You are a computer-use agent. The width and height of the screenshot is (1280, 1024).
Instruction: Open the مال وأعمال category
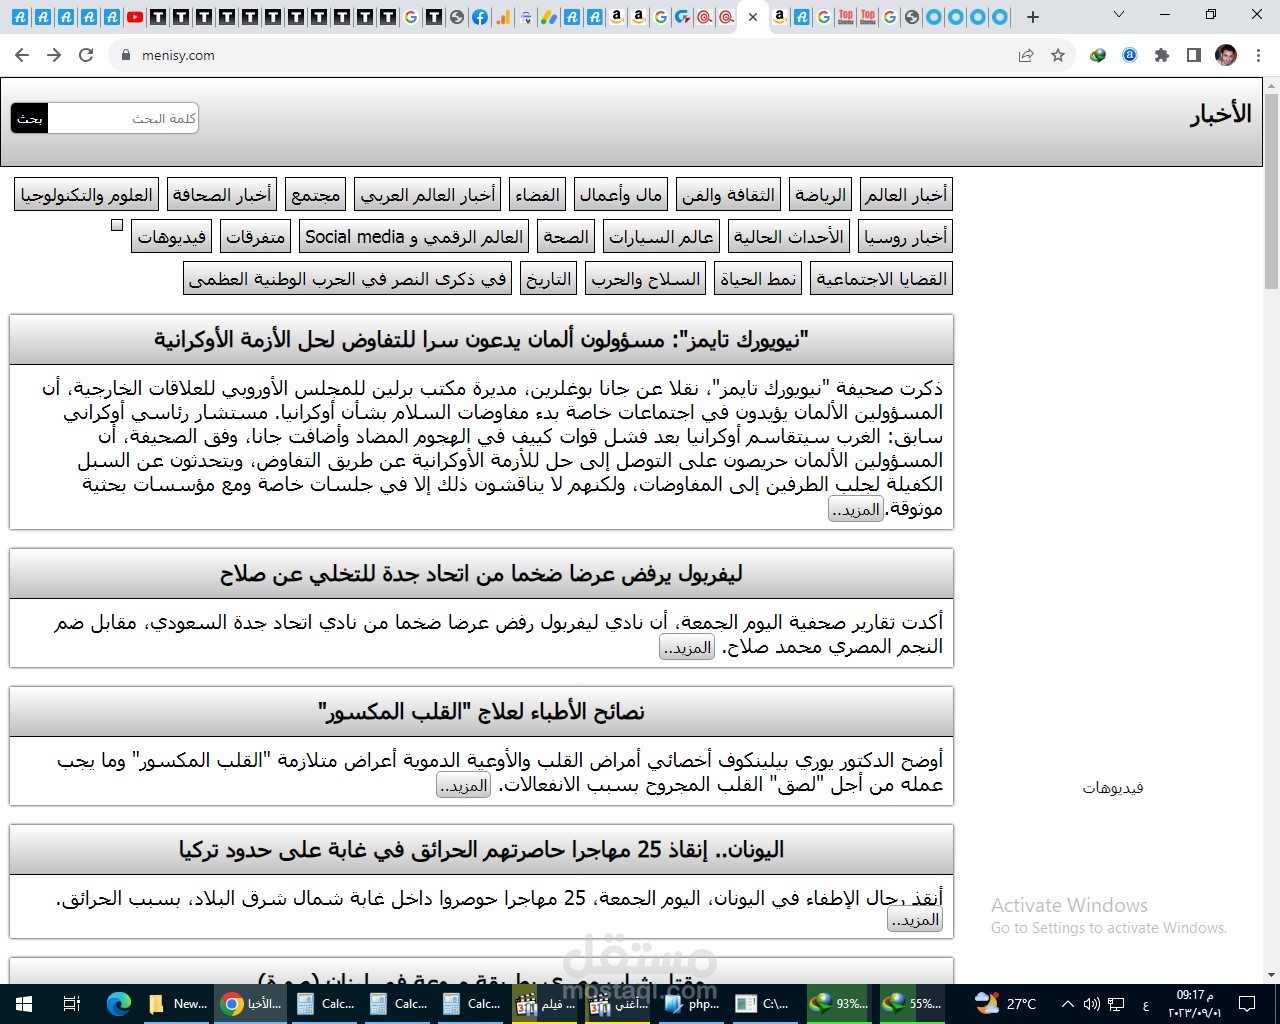pos(621,195)
